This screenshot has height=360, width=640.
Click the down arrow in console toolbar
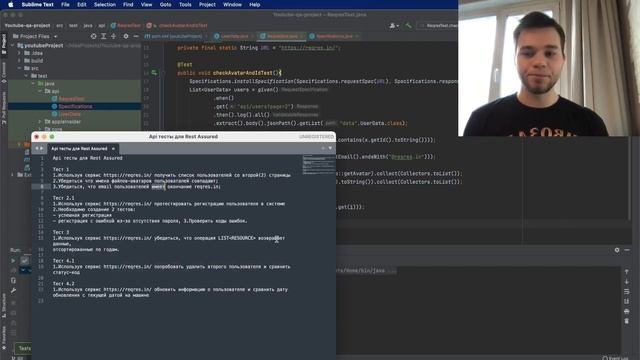click(627, 282)
